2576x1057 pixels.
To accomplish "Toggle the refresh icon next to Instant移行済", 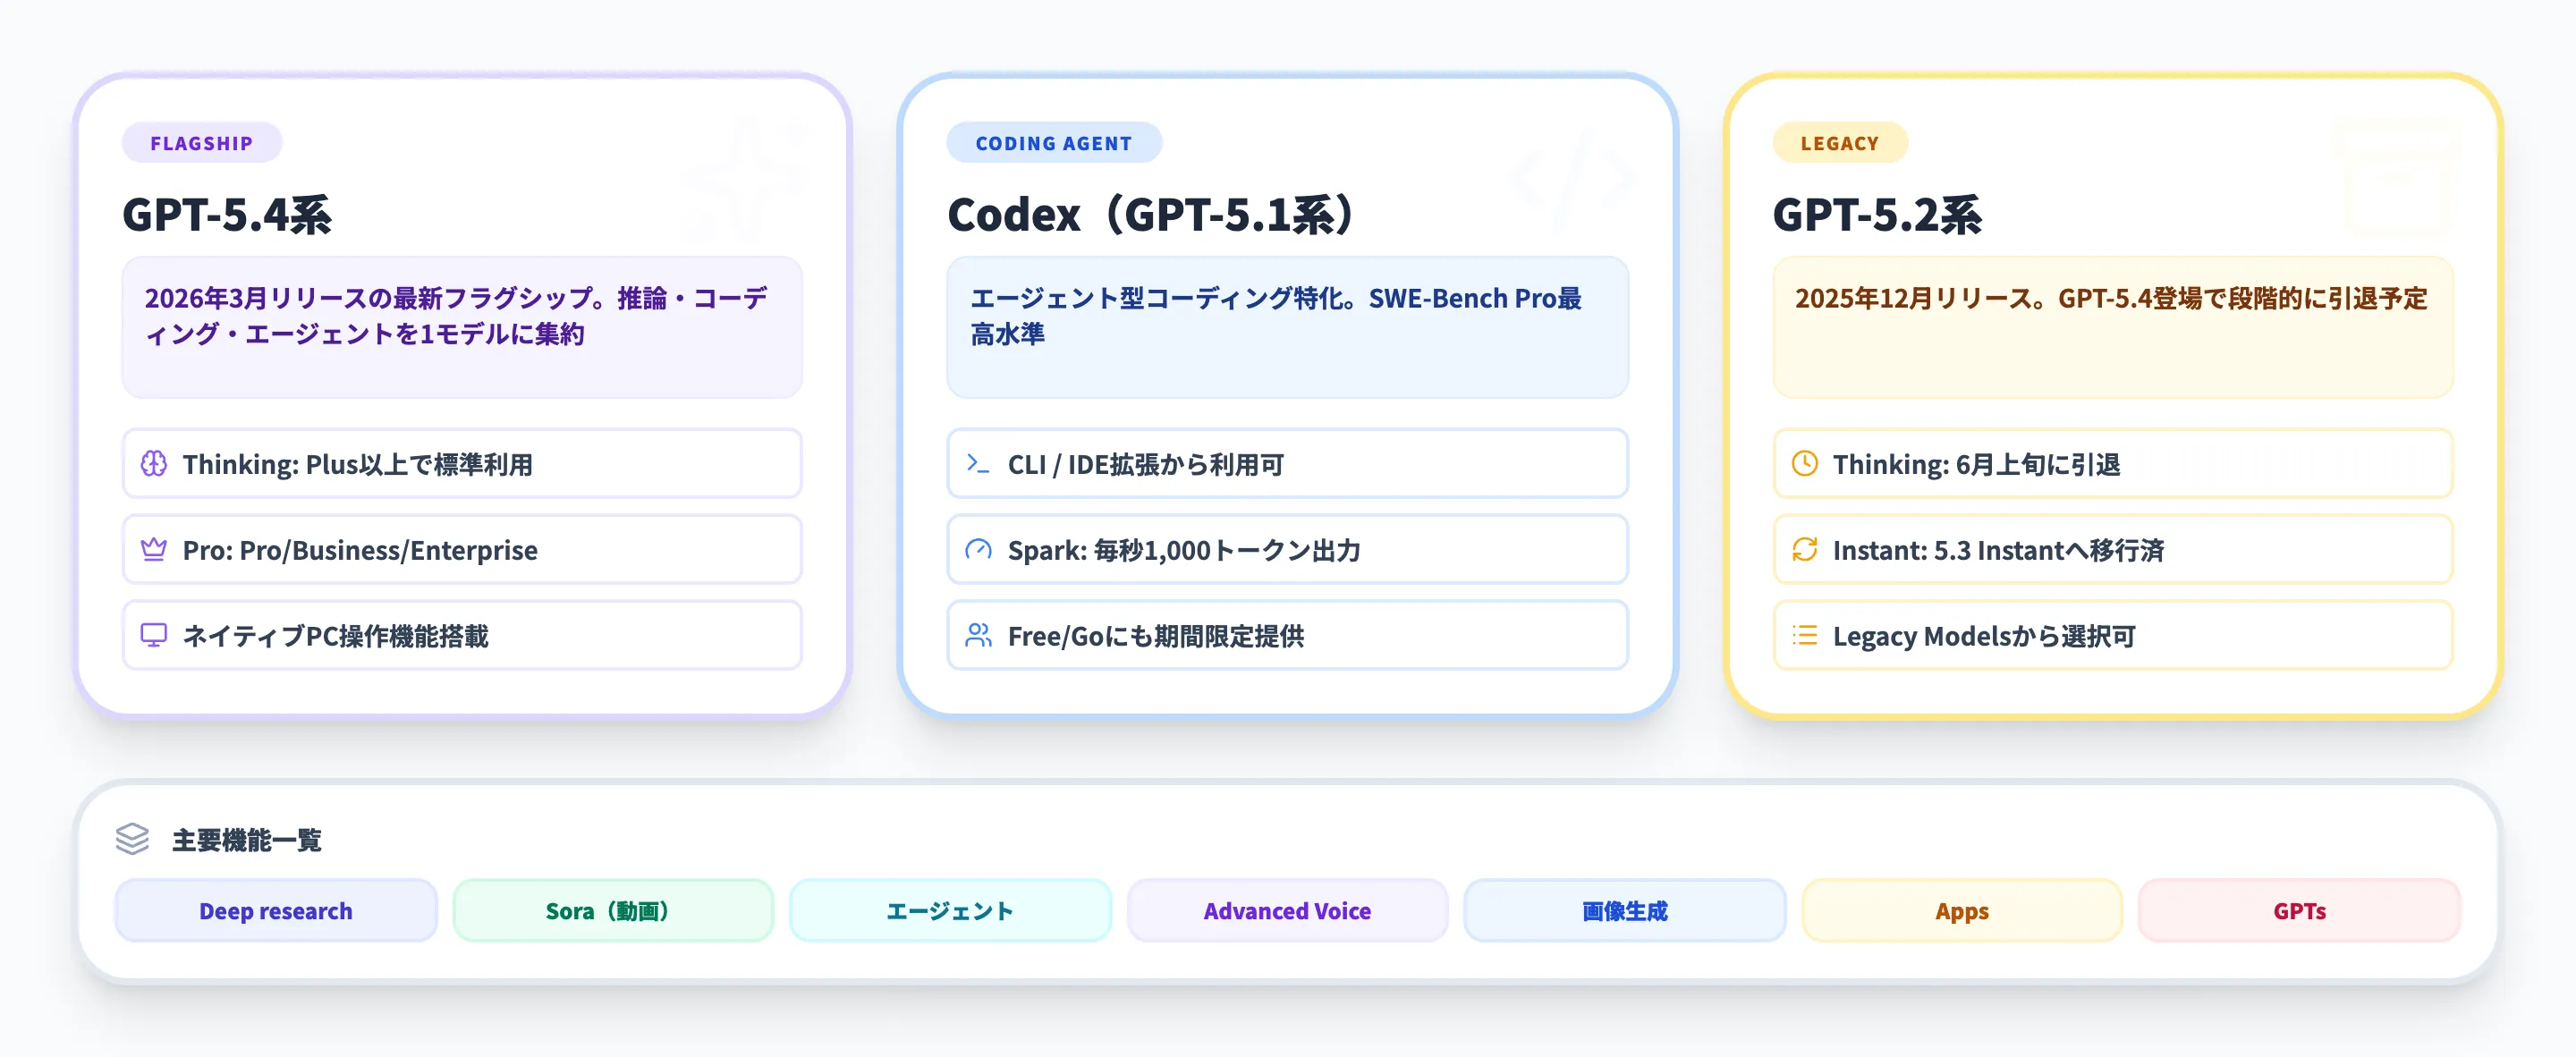I will coord(1805,549).
